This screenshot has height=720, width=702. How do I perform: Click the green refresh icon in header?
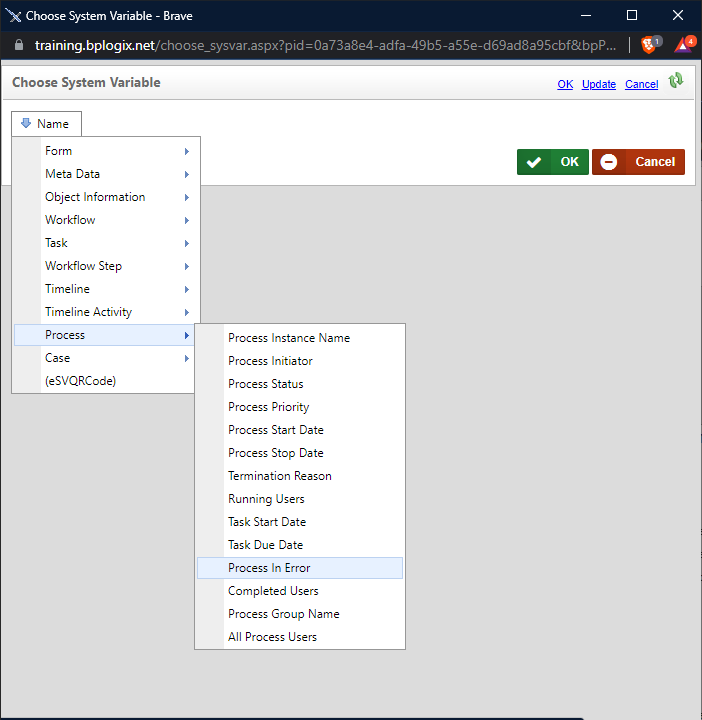[676, 81]
